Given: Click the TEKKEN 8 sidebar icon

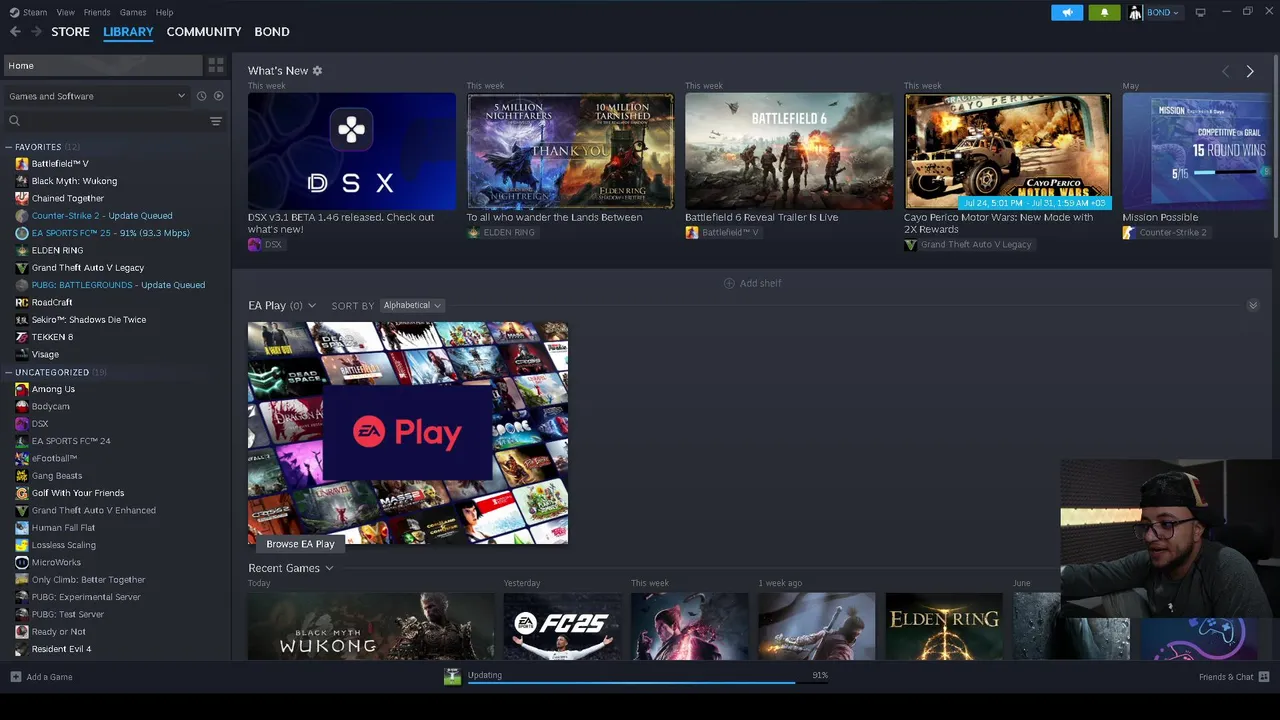Looking at the screenshot, I should [22, 337].
